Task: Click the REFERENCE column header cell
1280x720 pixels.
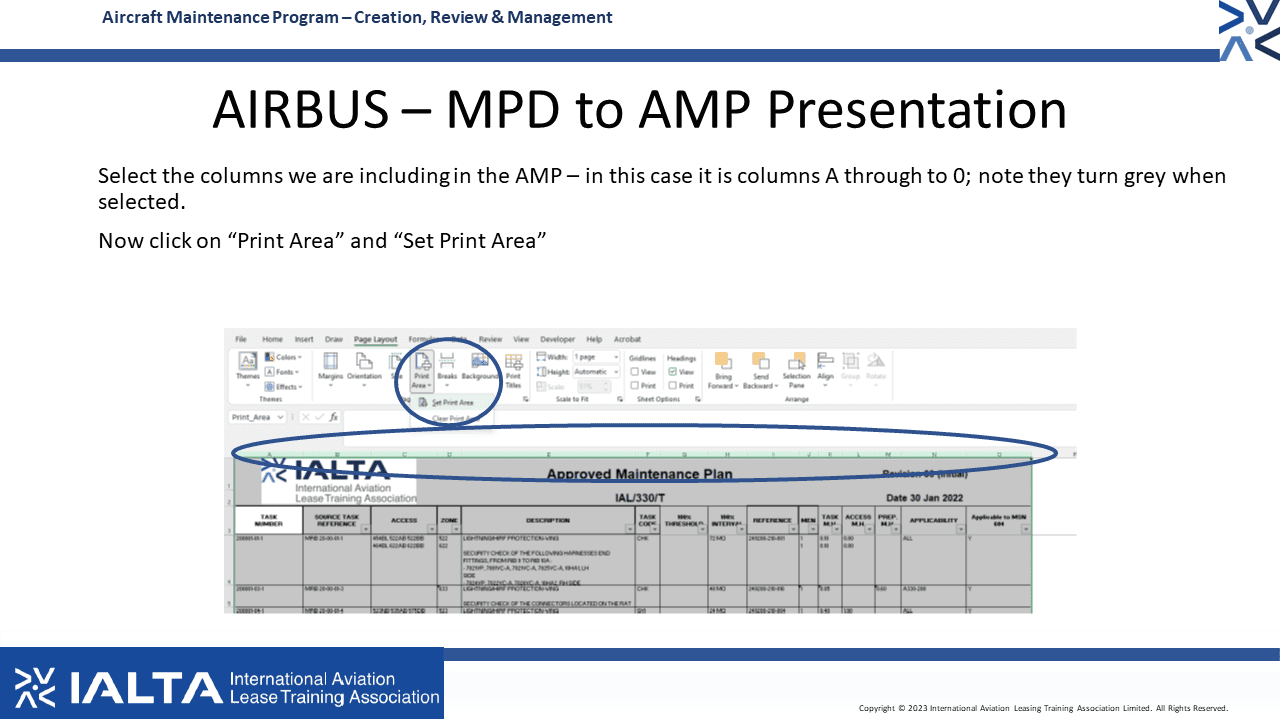Action: (x=771, y=520)
